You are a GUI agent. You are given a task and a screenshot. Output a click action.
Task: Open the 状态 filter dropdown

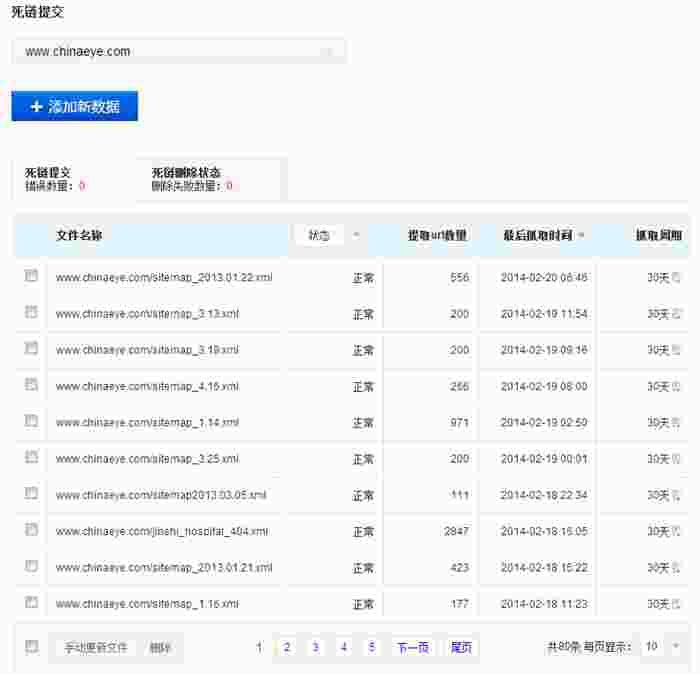[x=328, y=235]
